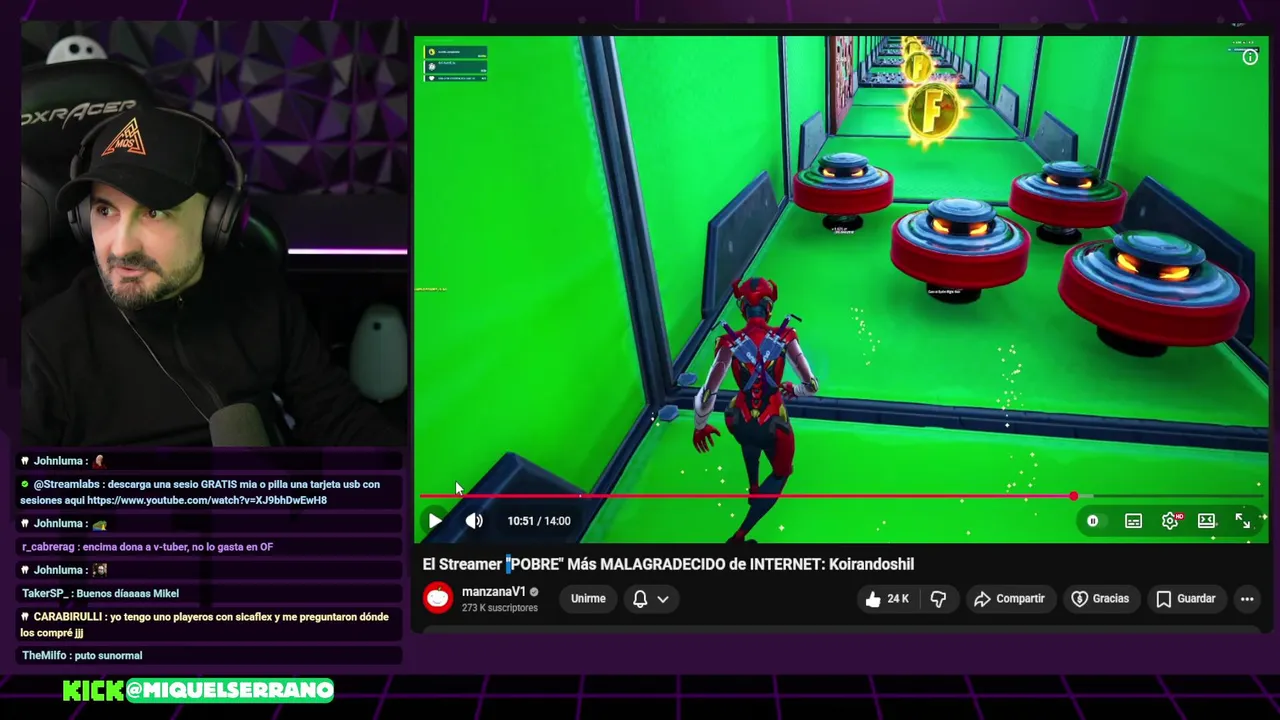Open the player settings gear
Viewport: 1280px width, 720px height.
pyautogui.click(x=1170, y=521)
